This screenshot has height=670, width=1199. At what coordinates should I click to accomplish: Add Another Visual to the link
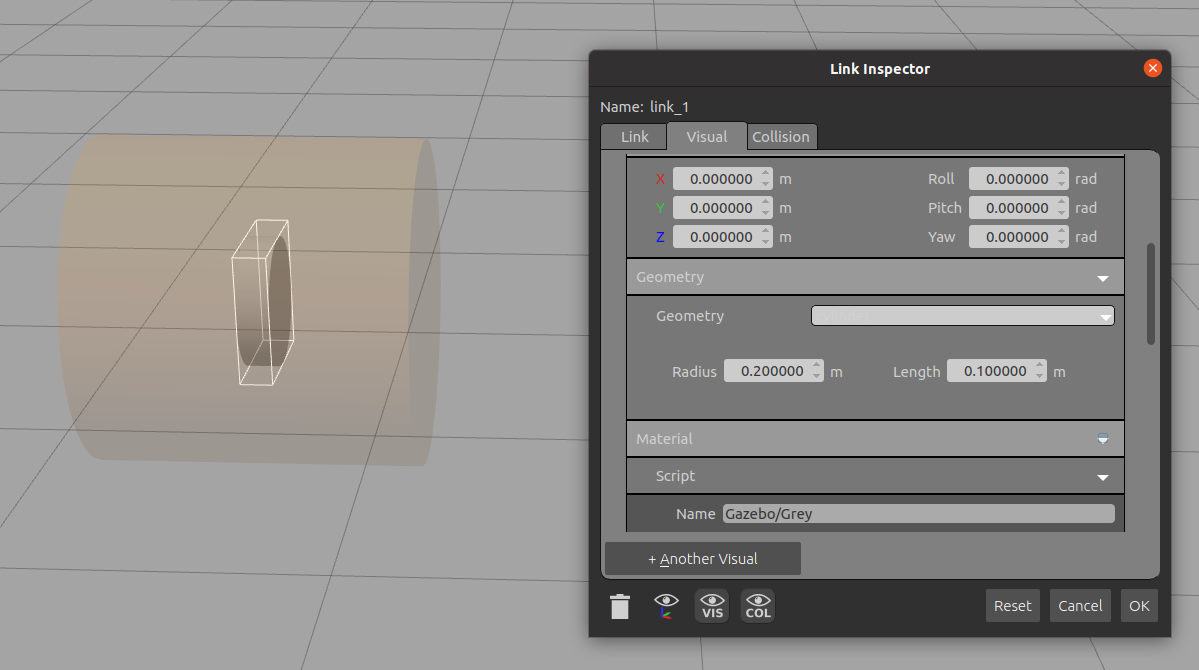[703, 559]
